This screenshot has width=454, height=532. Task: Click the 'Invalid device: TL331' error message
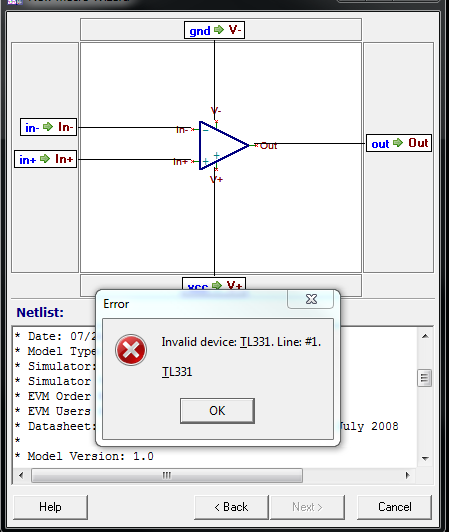[241, 342]
